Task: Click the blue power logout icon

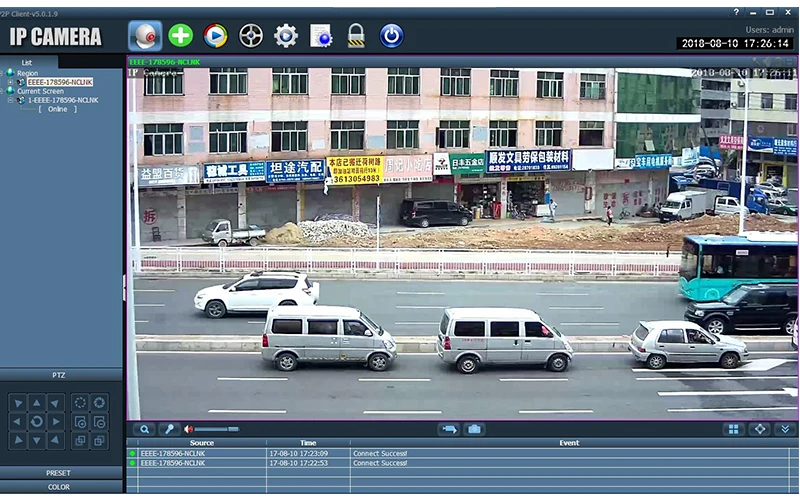Action: pos(391,36)
